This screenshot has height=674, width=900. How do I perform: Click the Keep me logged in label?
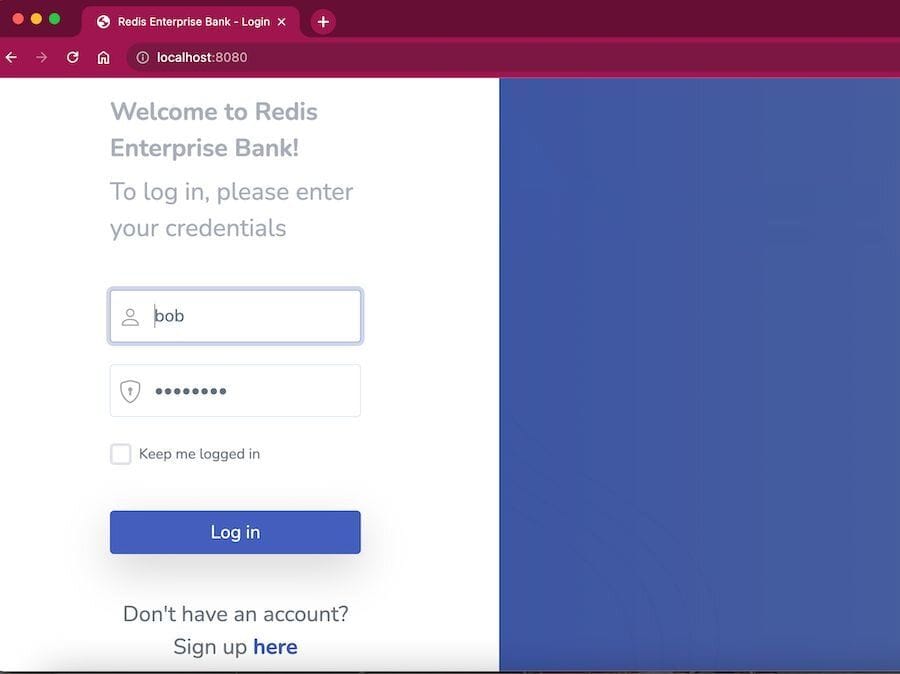coord(199,453)
